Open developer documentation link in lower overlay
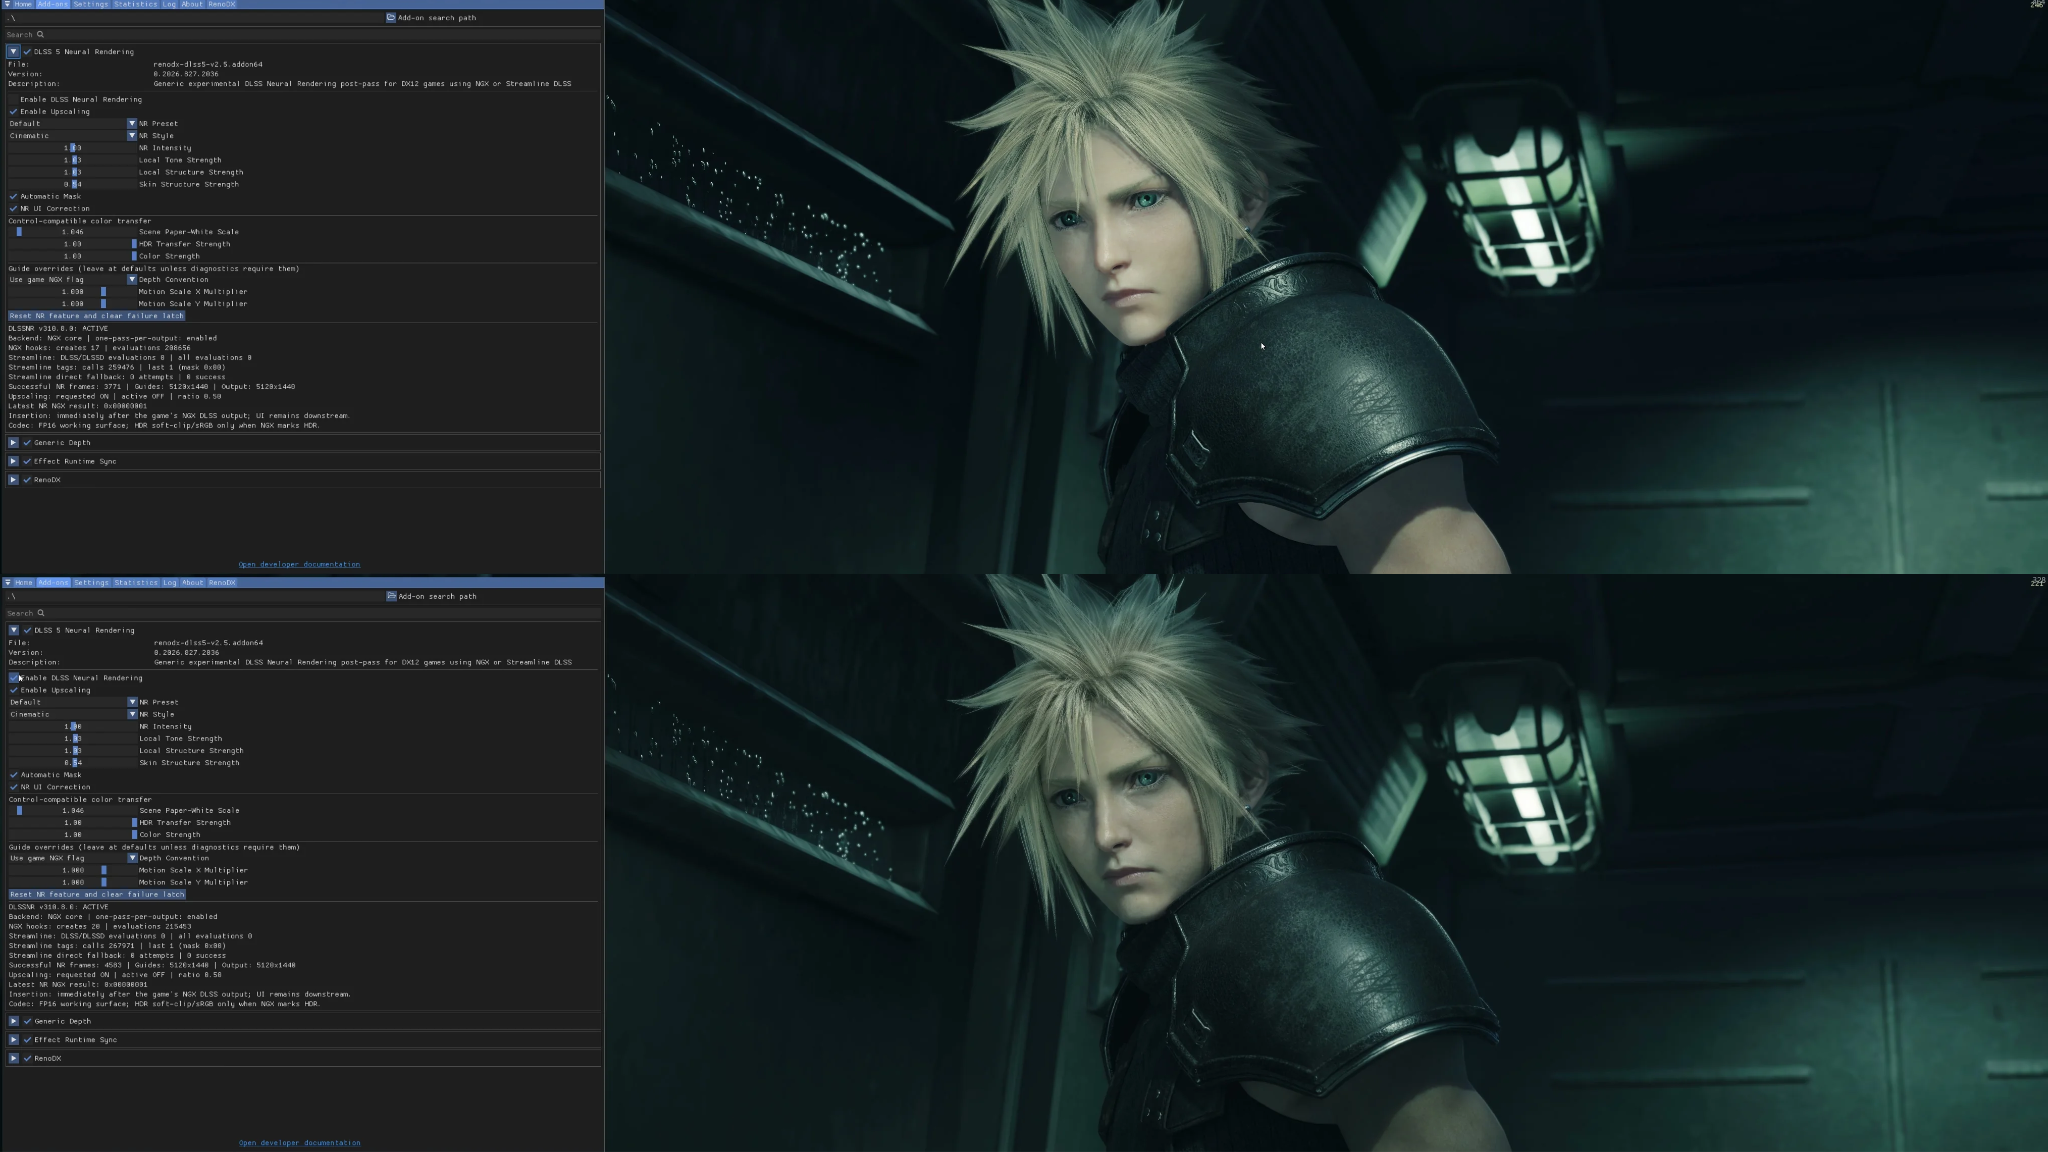 coord(300,1143)
